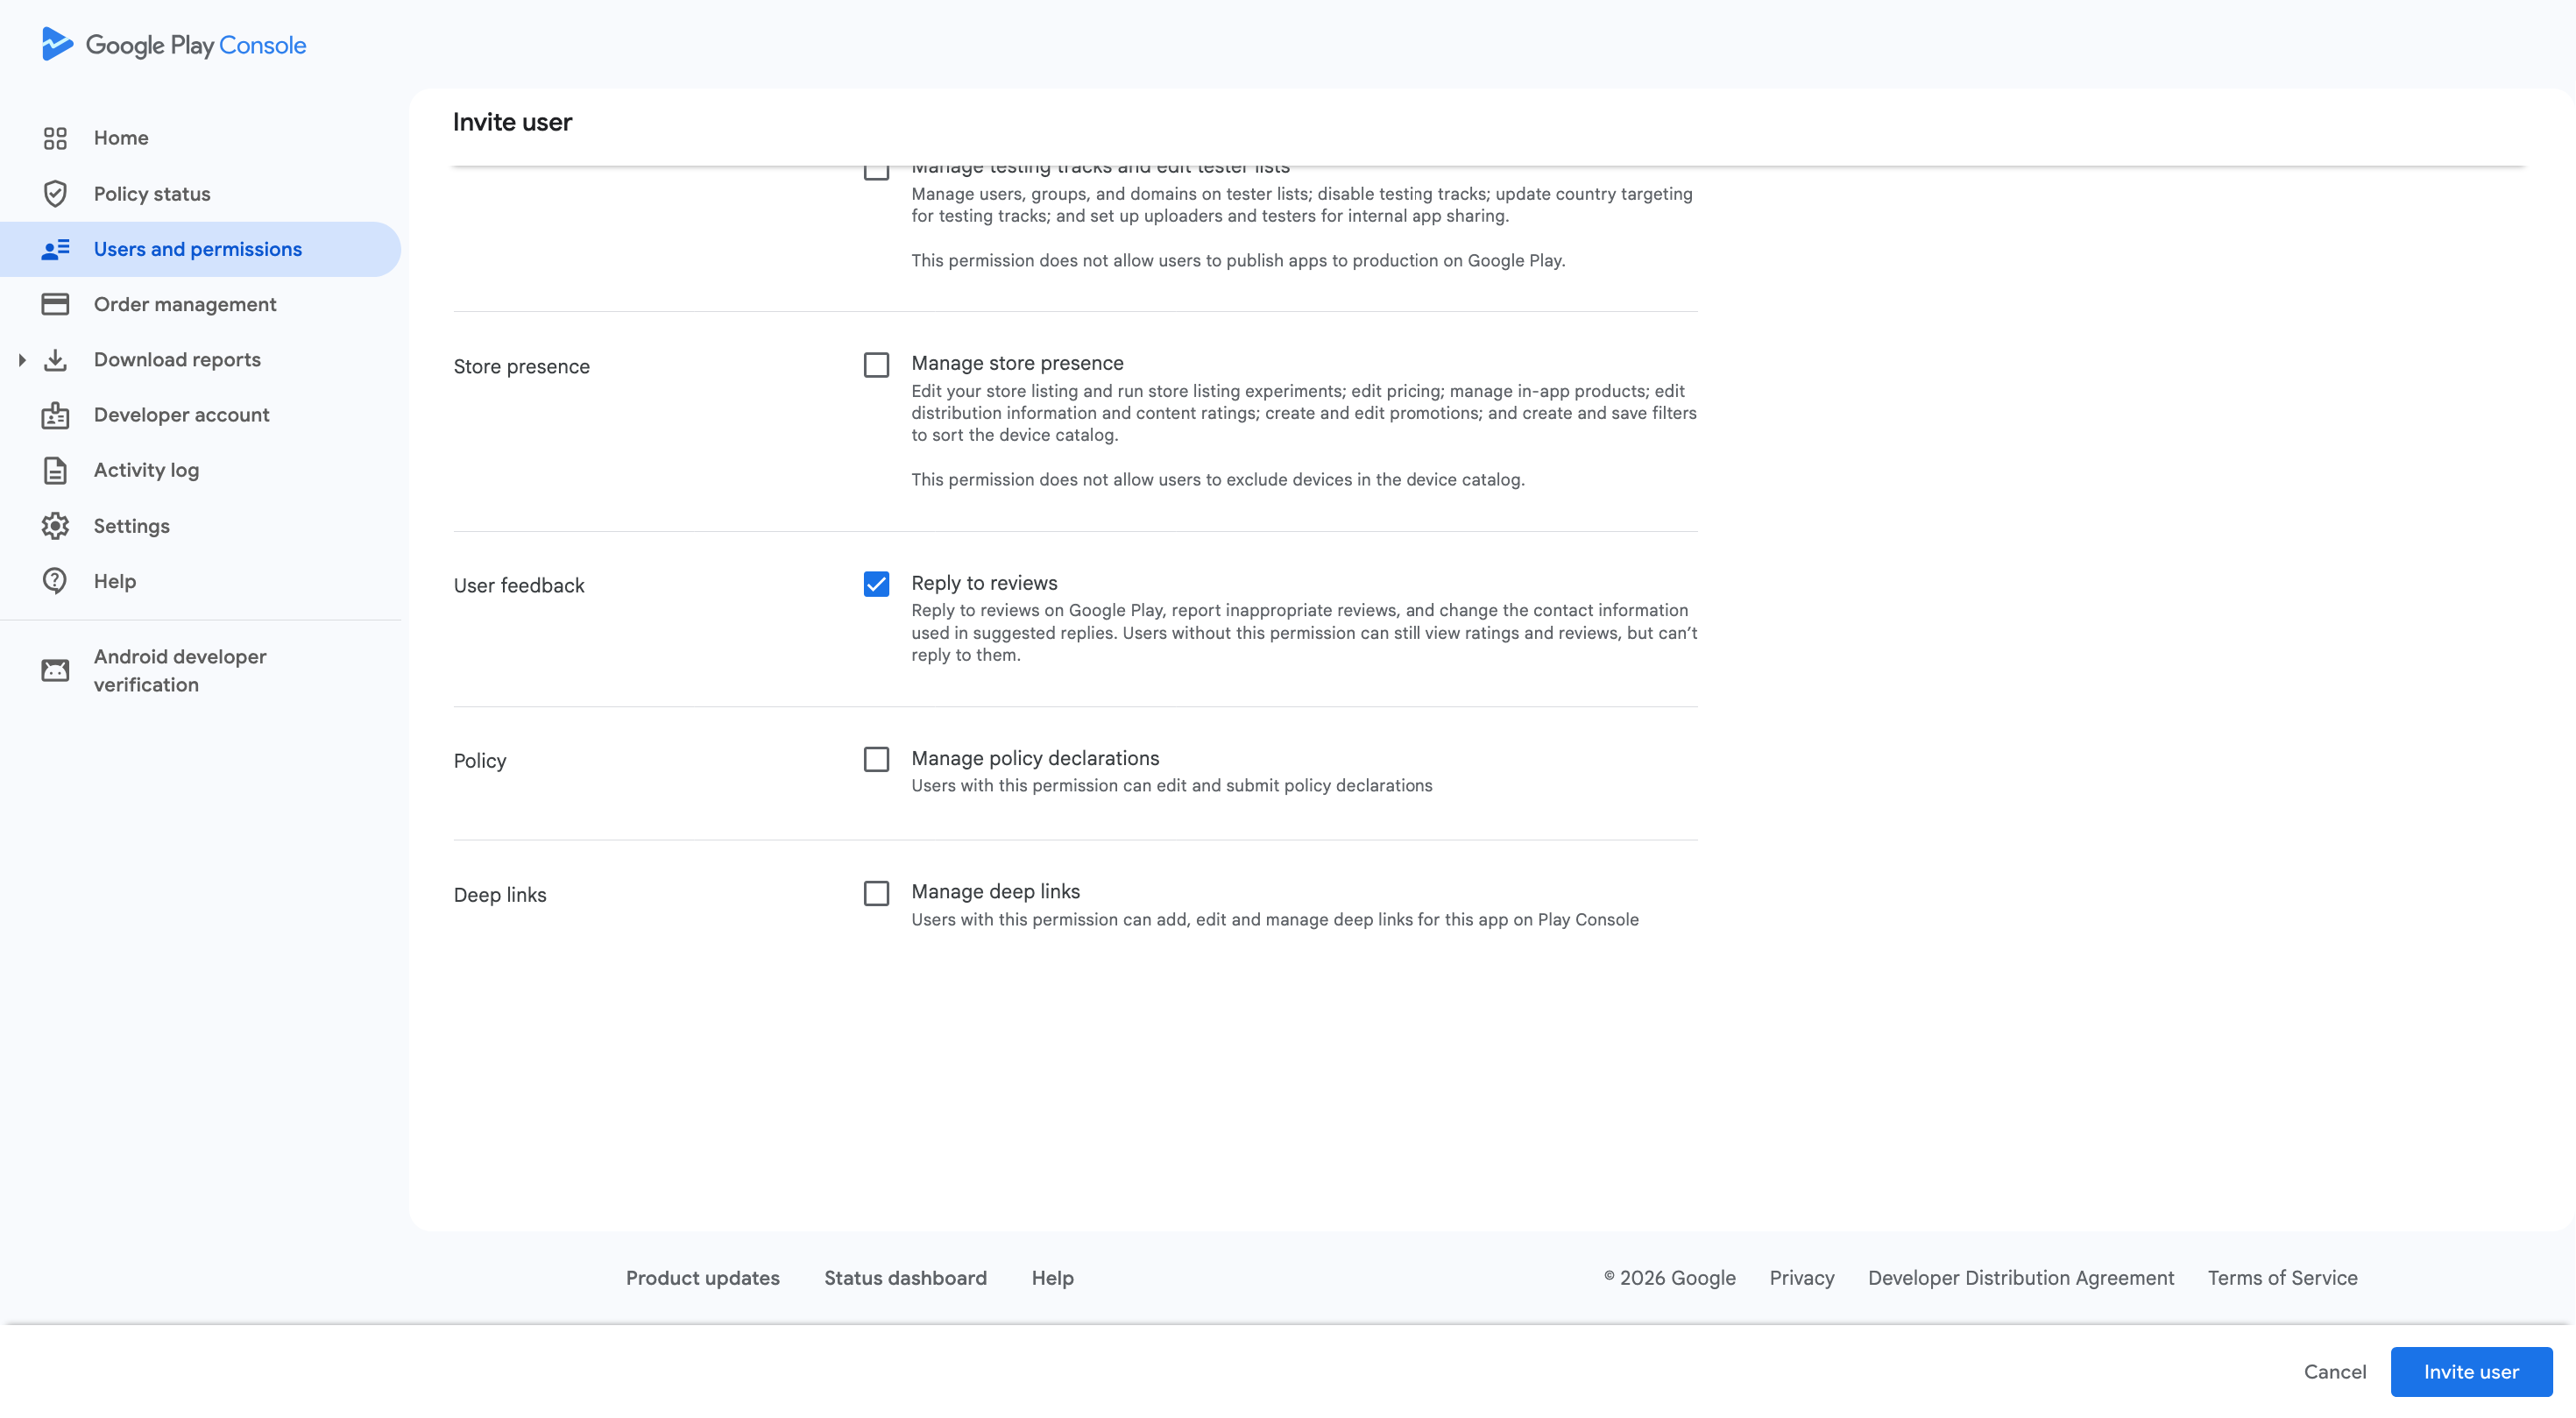Screen dimensions: 2576x1418
Task: Expand the Download reports section
Action: (x=22, y=359)
